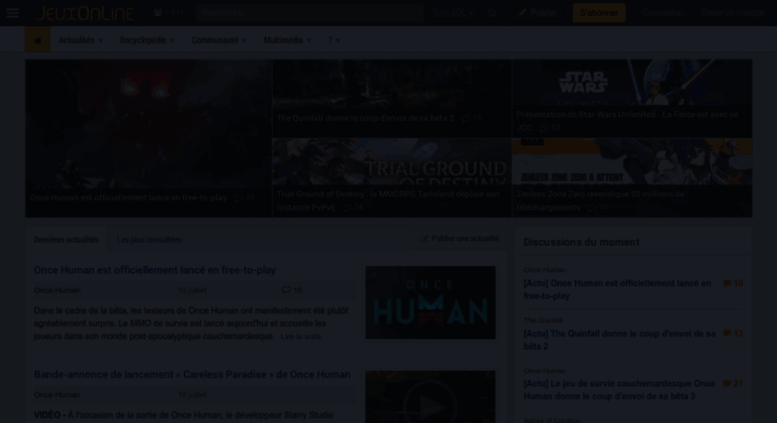Click Once Human tag under Careless Paradise article
The image size is (777, 423).
point(57,395)
